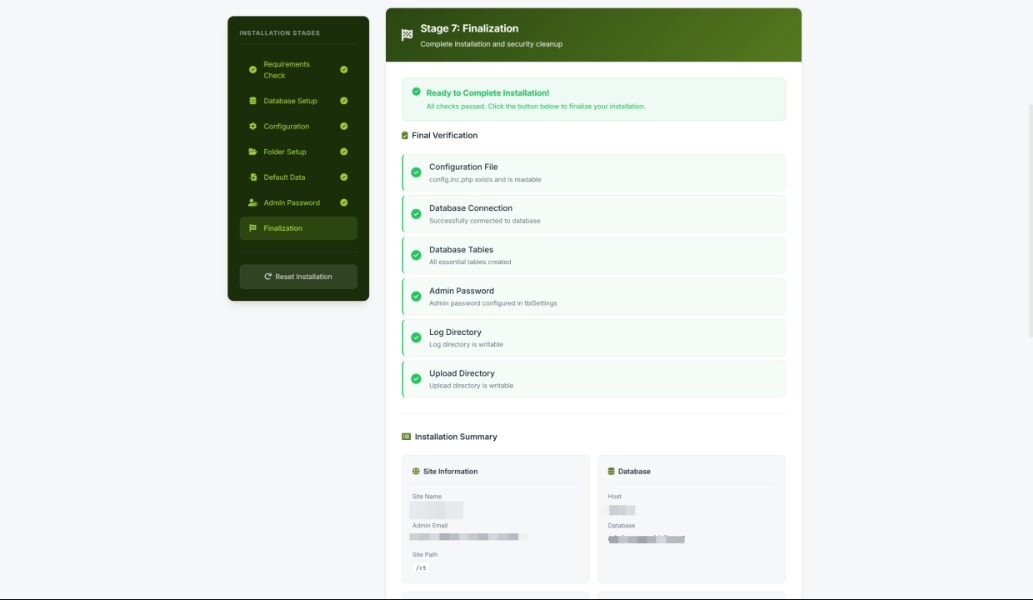Select the Finalization stage in sidebar
This screenshot has height=600, width=1033.
click(298, 228)
